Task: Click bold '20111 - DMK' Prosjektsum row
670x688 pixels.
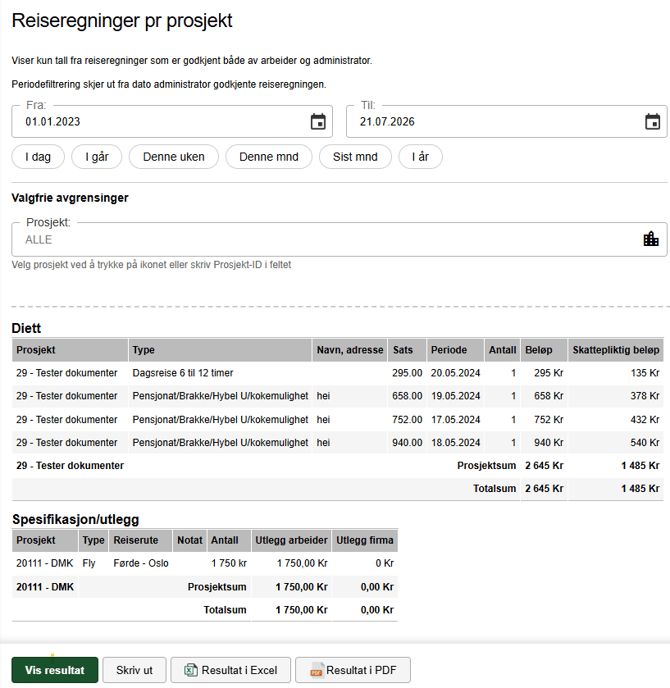Action: pos(45,587)
